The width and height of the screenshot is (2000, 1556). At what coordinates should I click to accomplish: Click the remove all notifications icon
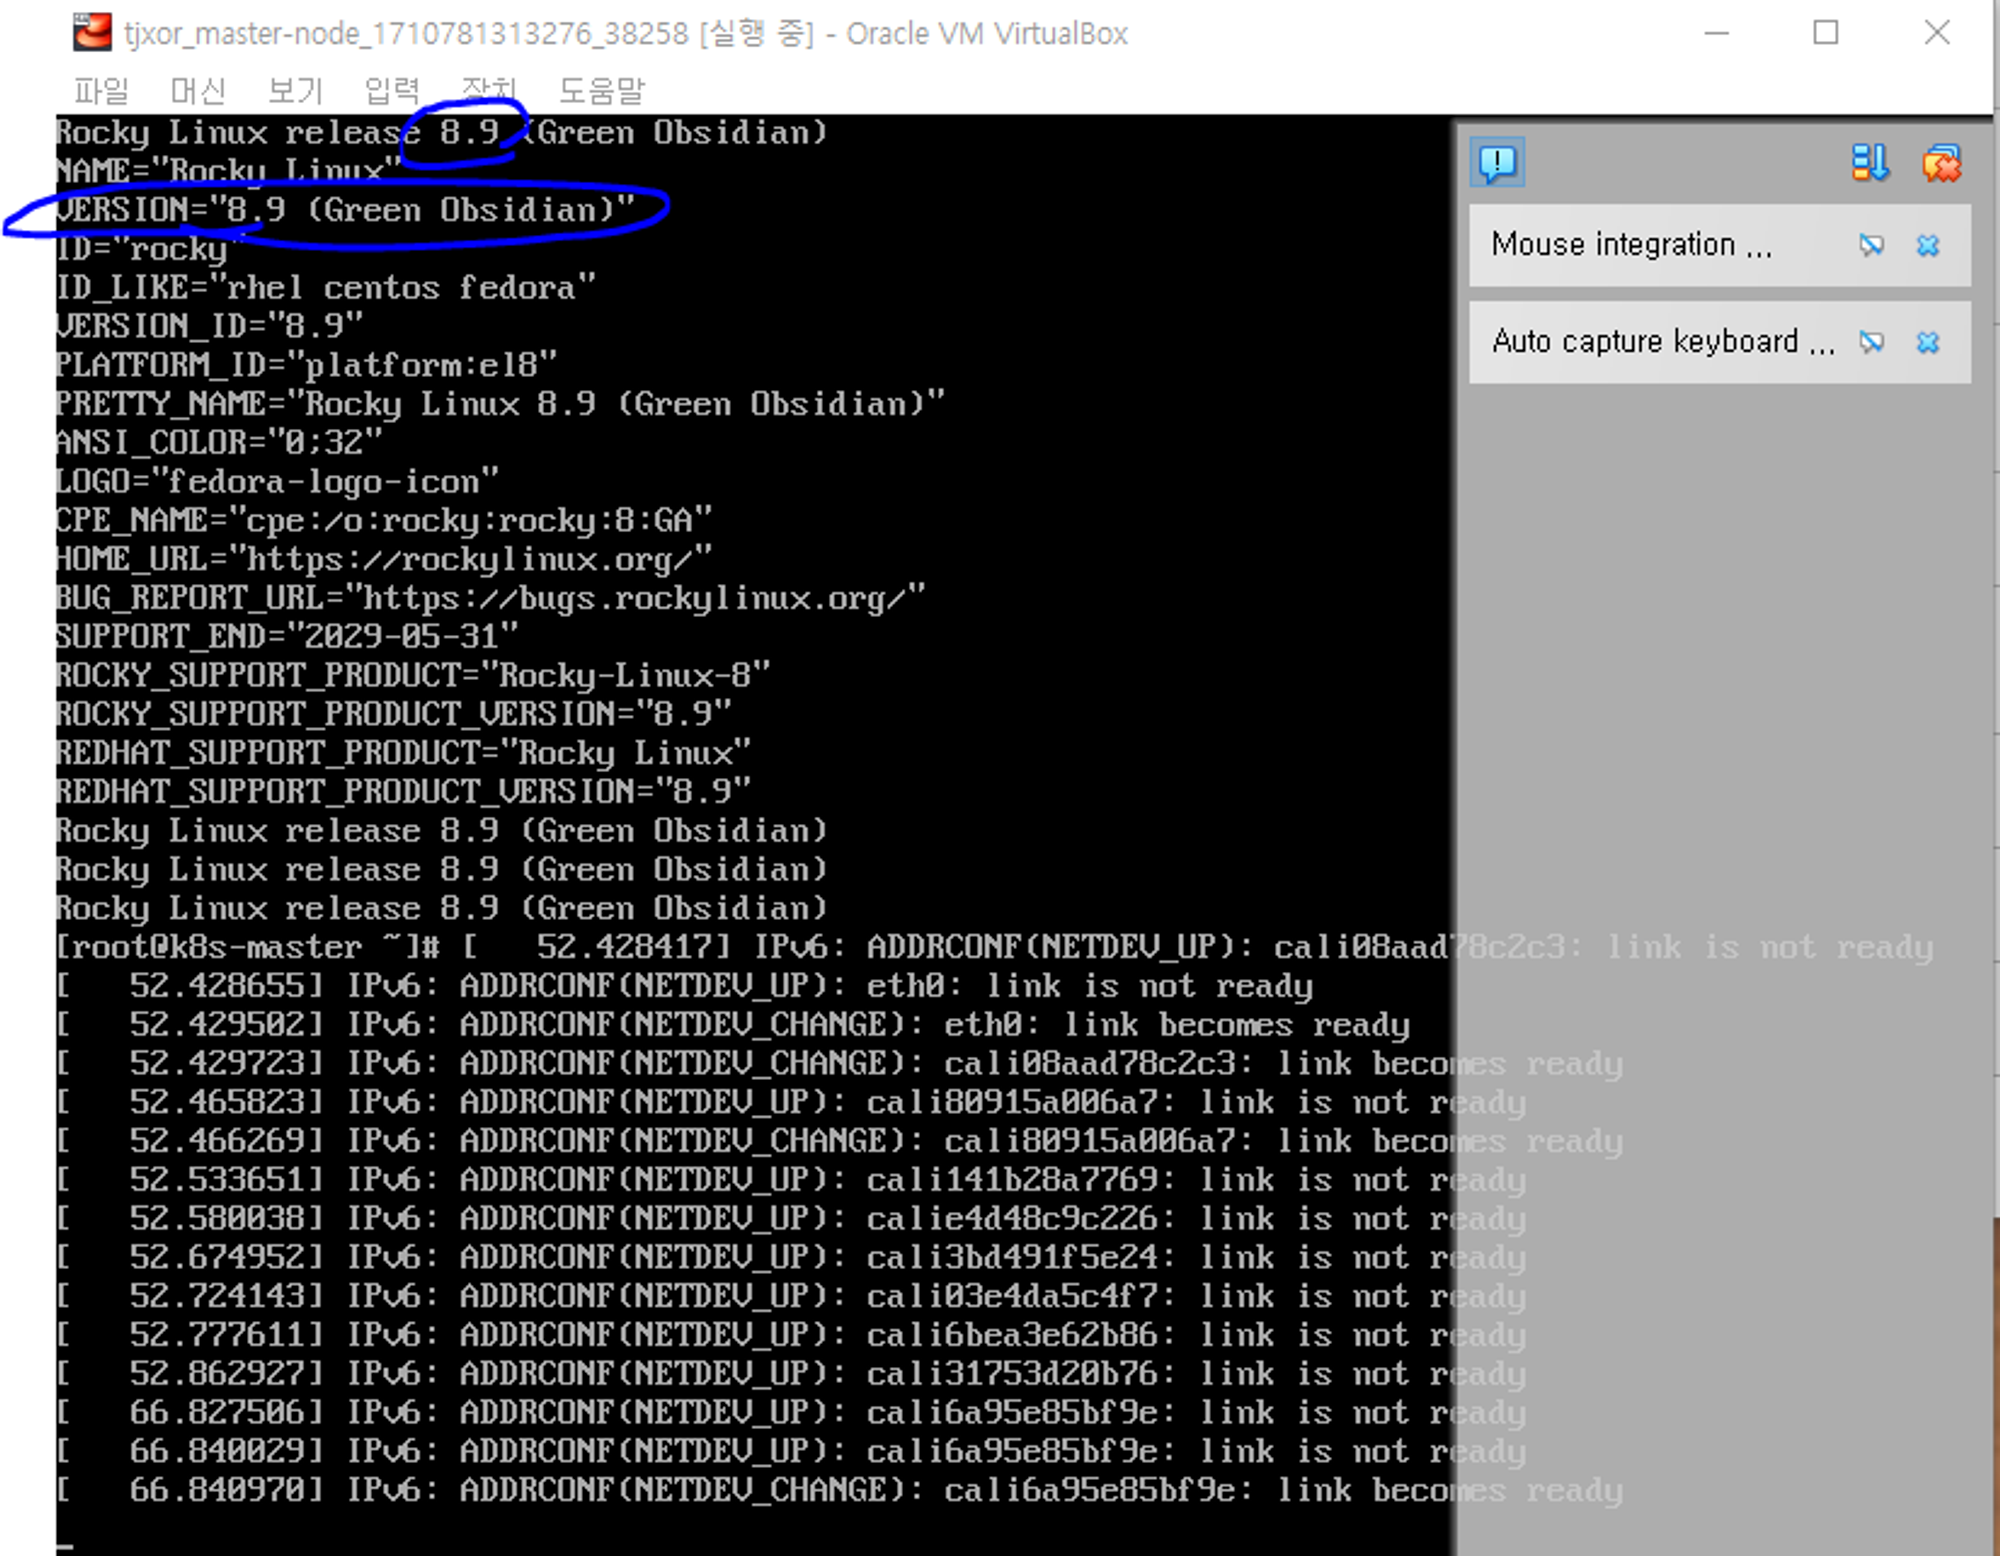[1941, 162]
